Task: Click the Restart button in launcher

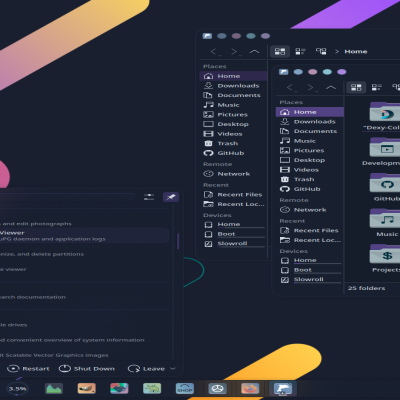Action: [x=28, y=369]
